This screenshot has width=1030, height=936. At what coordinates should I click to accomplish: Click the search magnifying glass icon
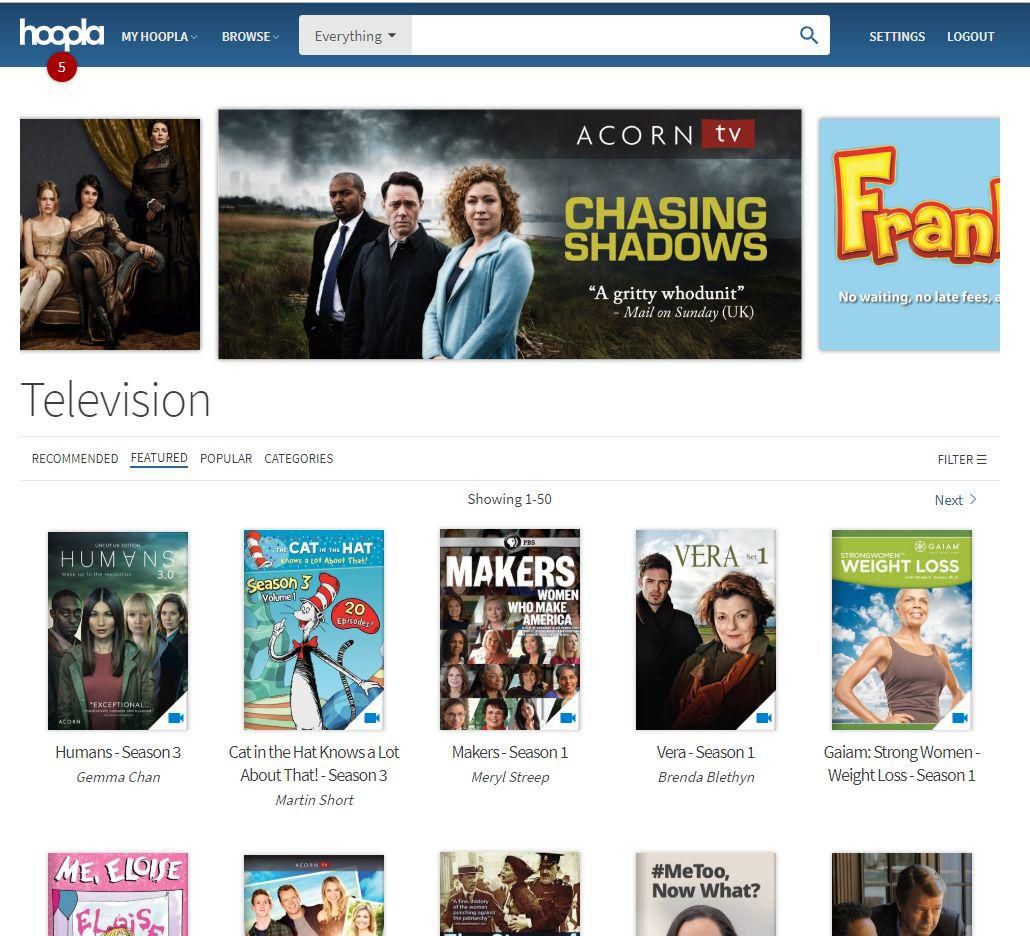pyautogui.click(x=809, y=35)
